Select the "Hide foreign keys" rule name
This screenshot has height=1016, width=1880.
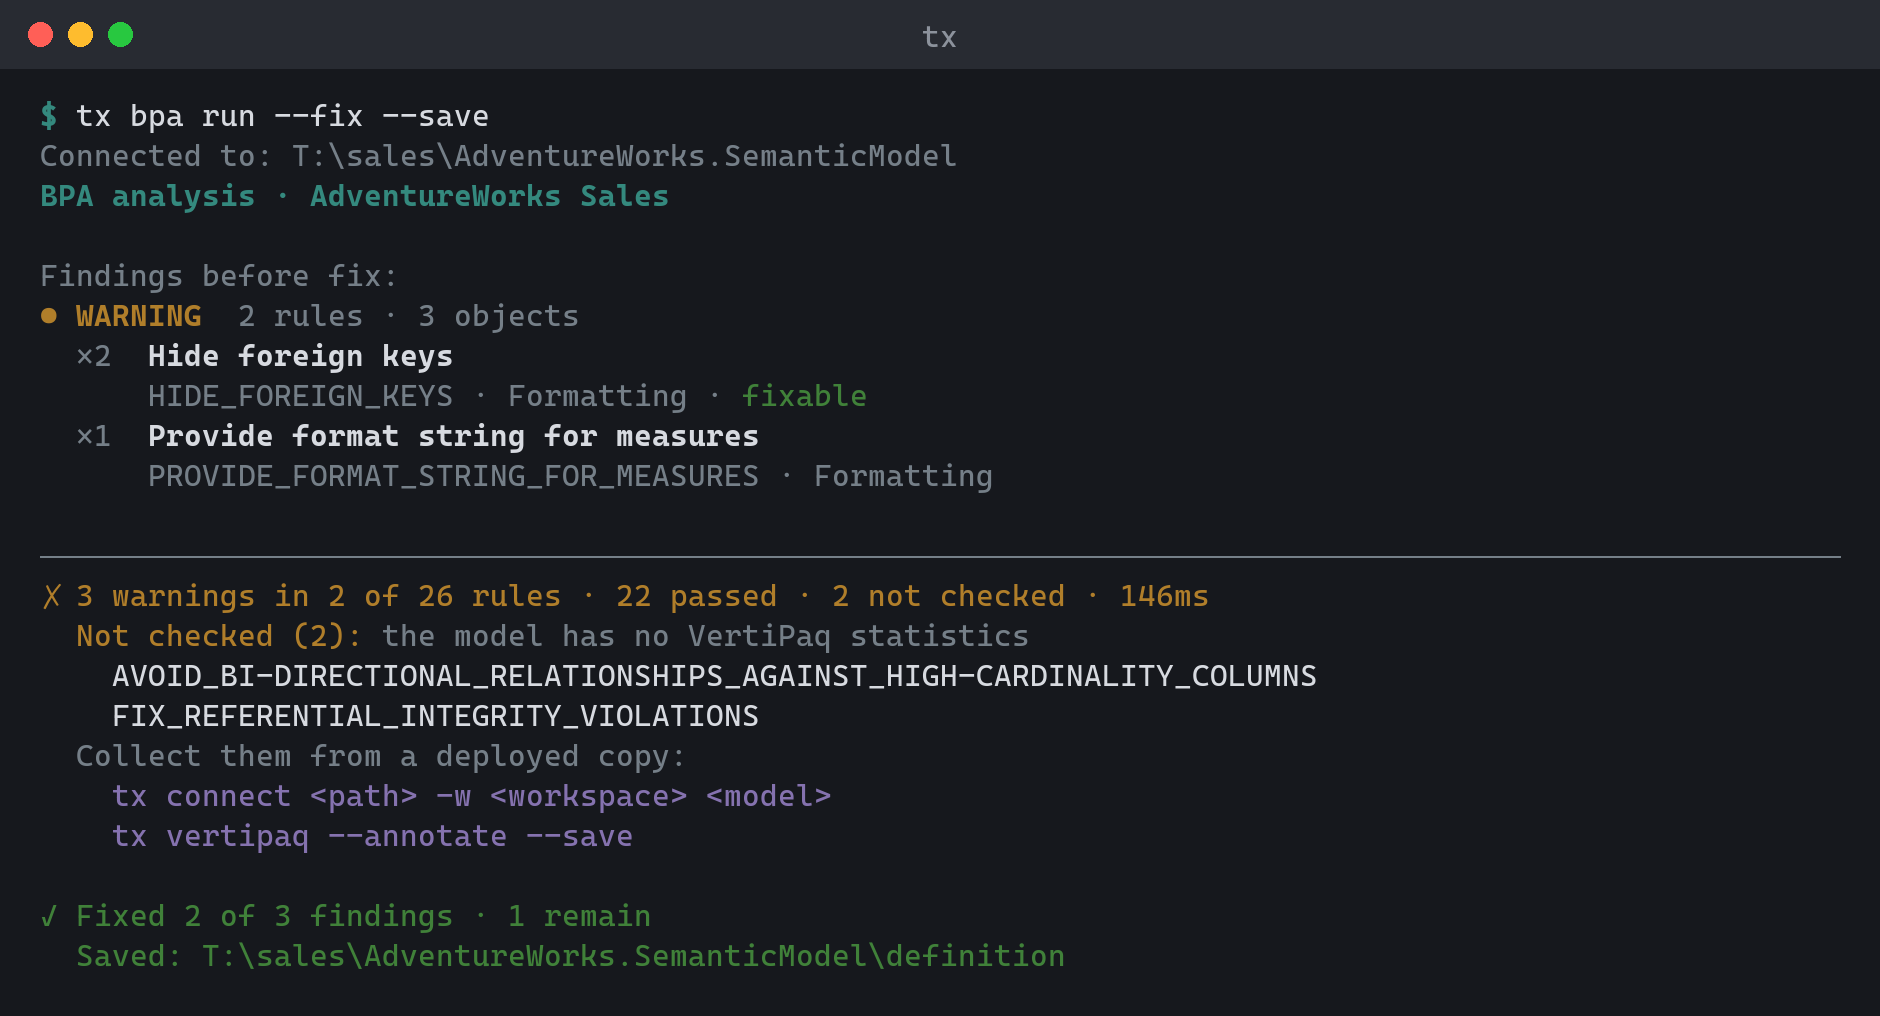tap(300, 356)
